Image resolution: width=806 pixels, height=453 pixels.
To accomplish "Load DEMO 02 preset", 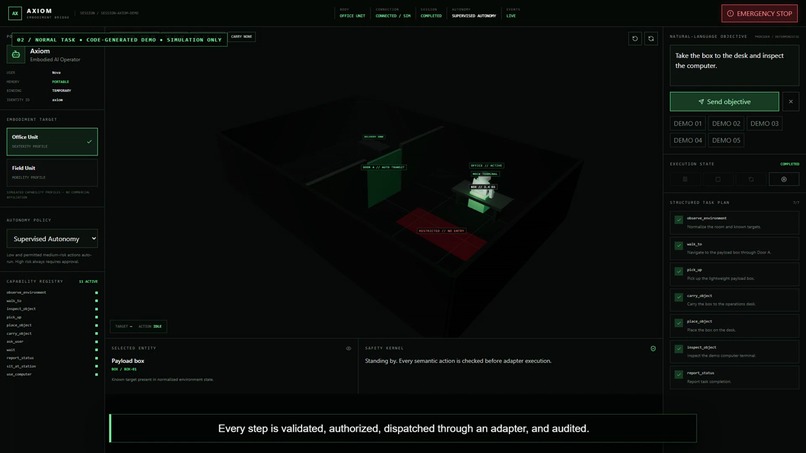I will 726,123.
